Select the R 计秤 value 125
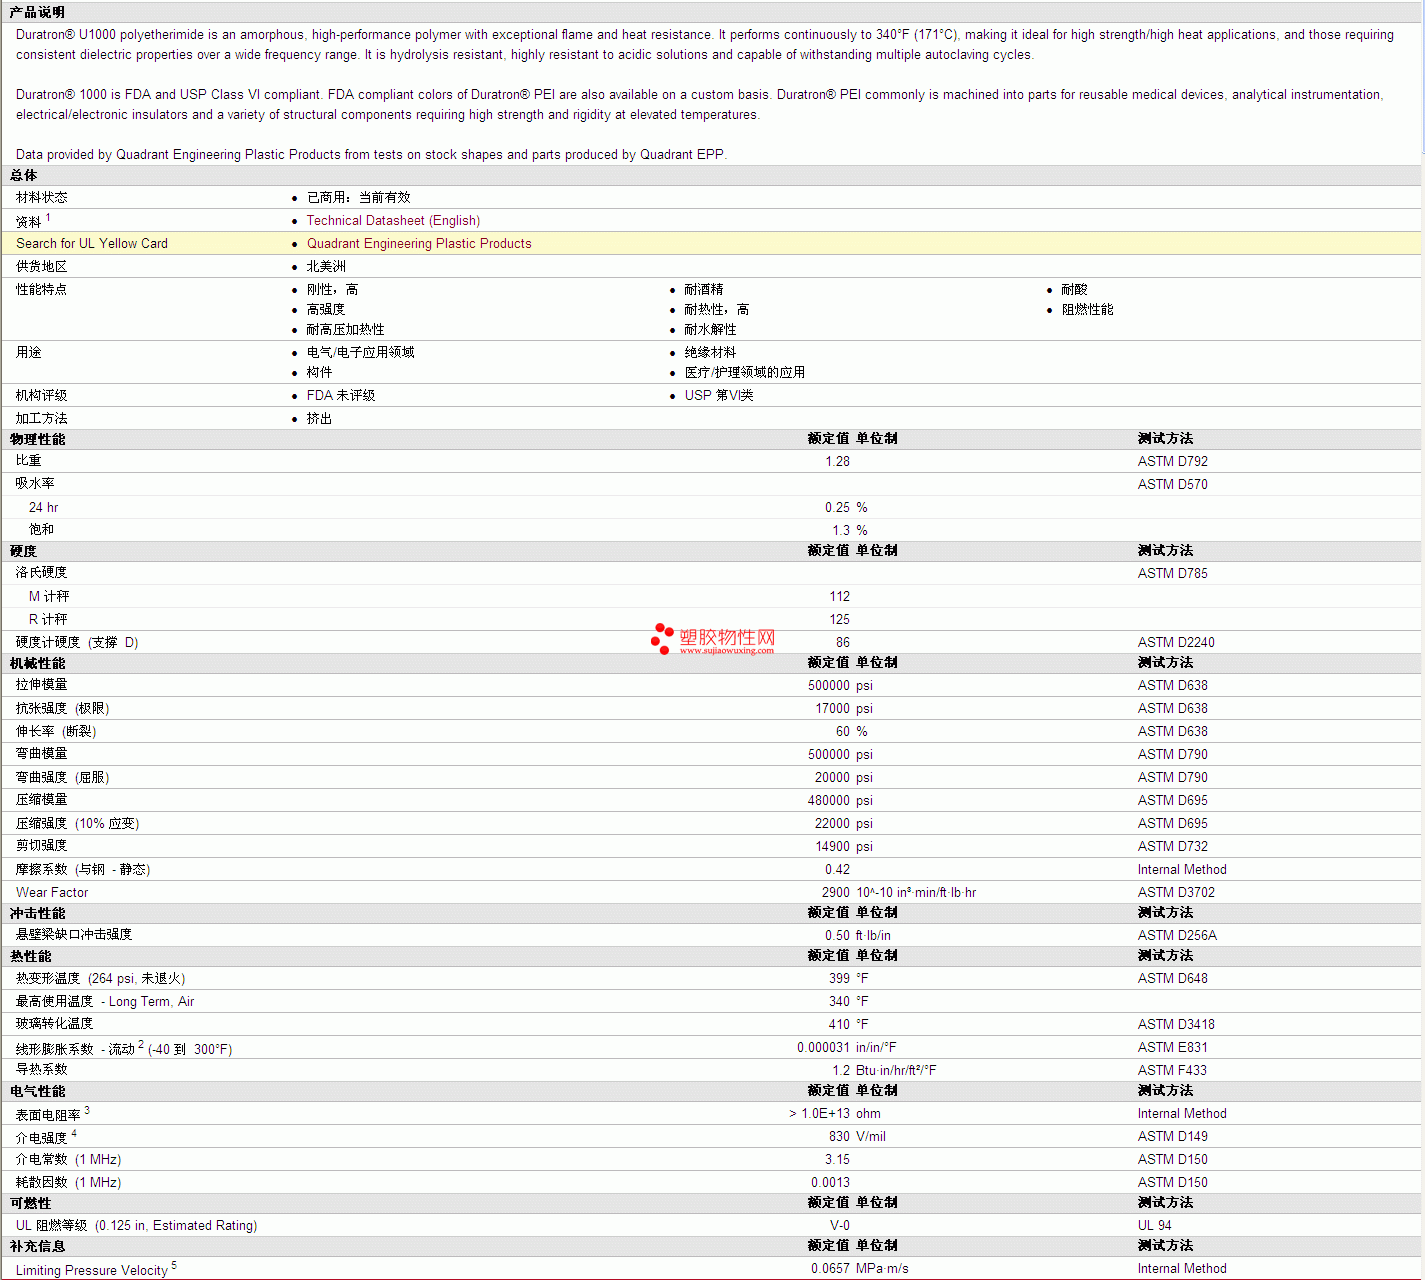The image size is (1425, 1280). click(840, 620)
